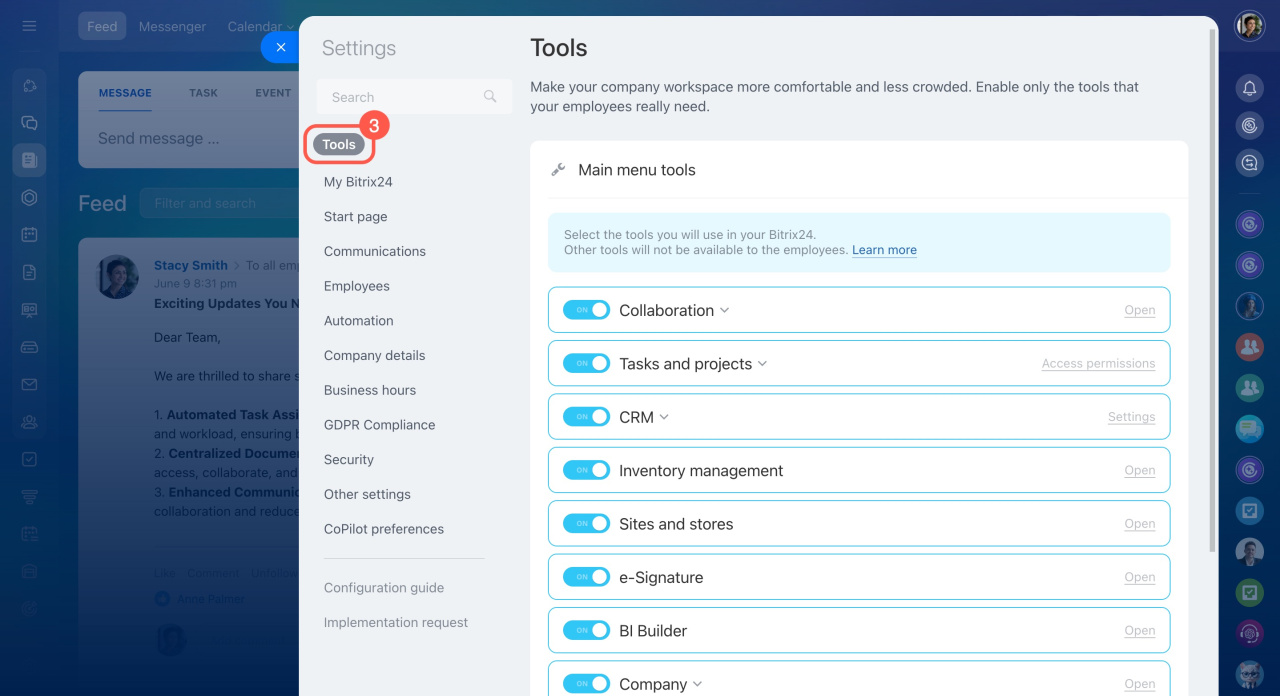This screenshot has height=696, width=1280.
Task: Click the Implementation request link
Action: click(396, 622)
